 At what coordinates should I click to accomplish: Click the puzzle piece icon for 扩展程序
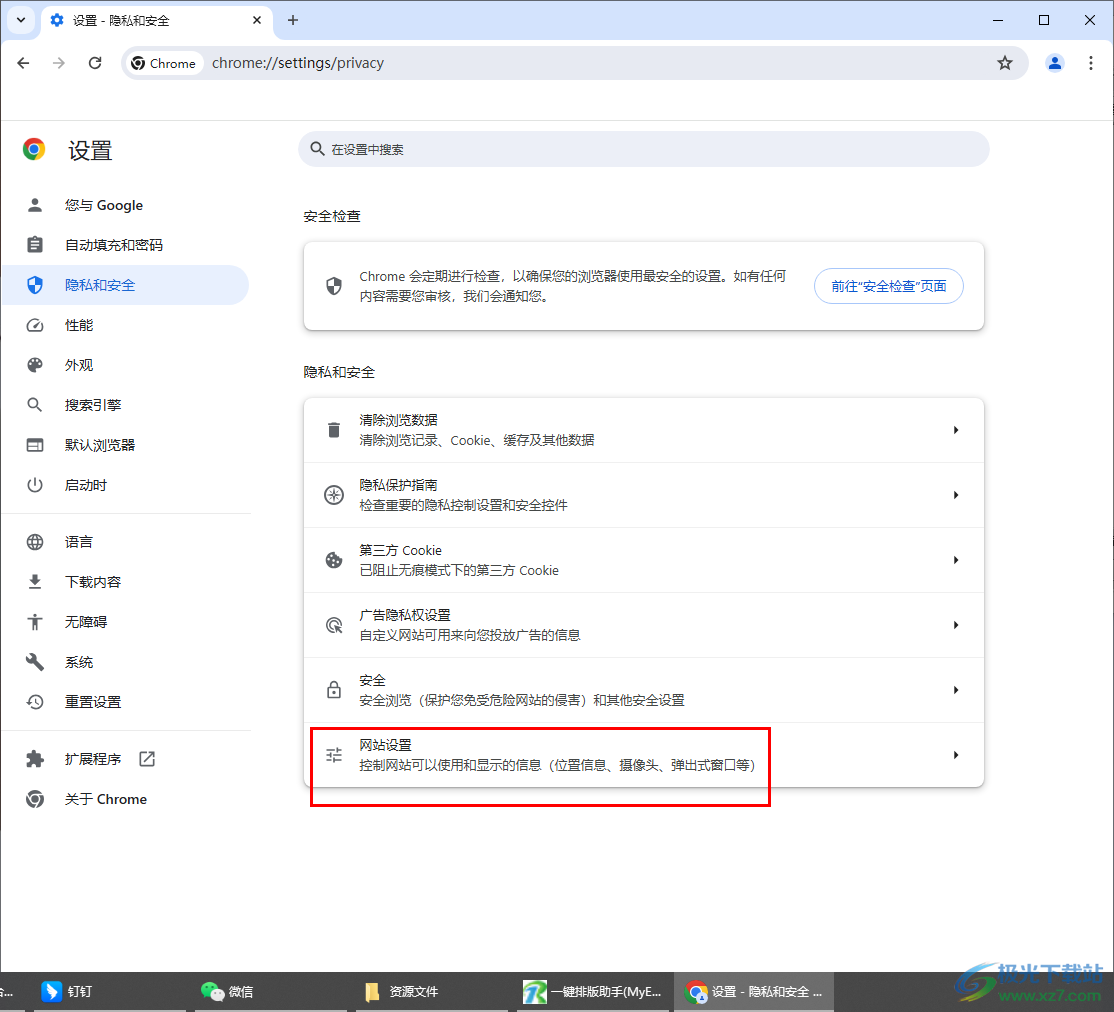[35, 759]
